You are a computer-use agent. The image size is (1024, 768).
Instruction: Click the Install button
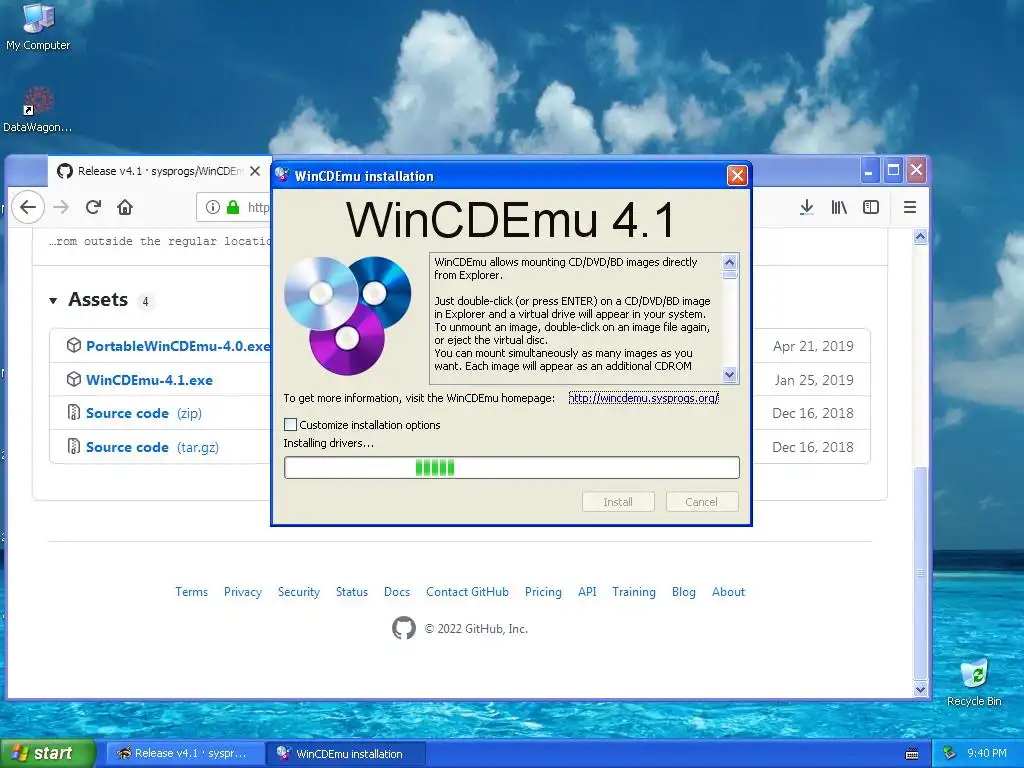pyautogui.click(x=618, y=502)
